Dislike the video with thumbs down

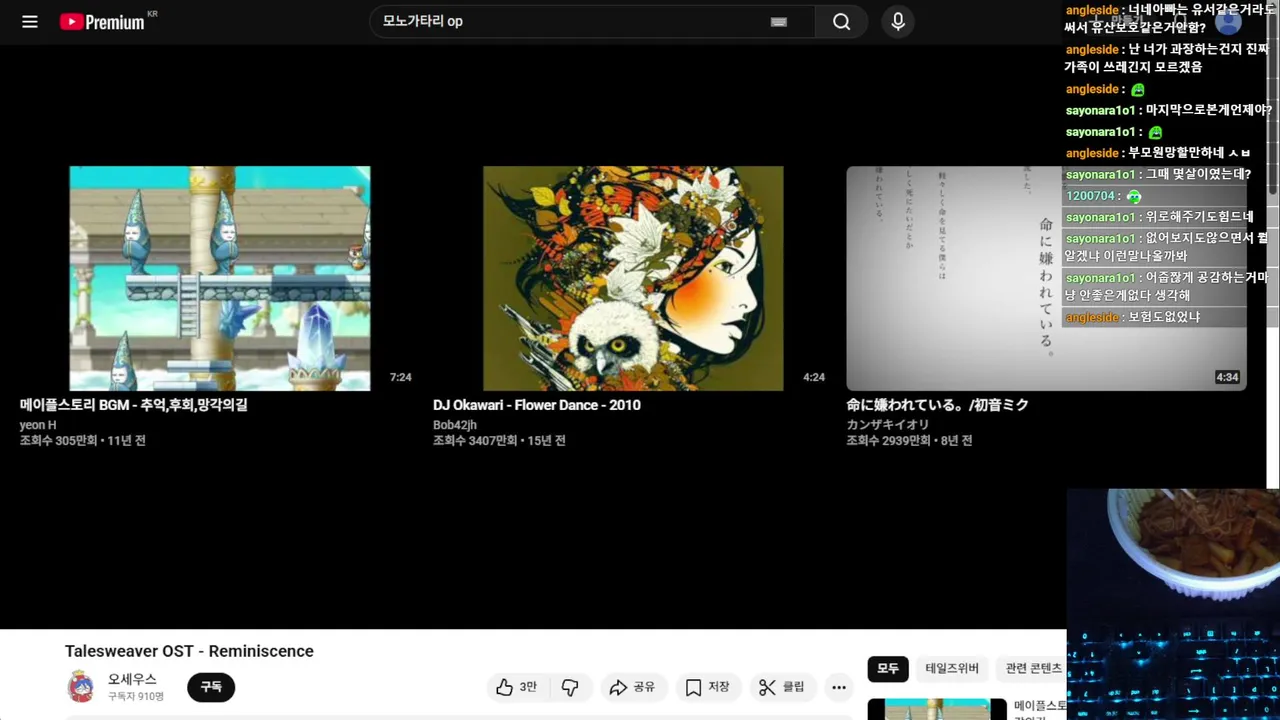pos(570,687)
